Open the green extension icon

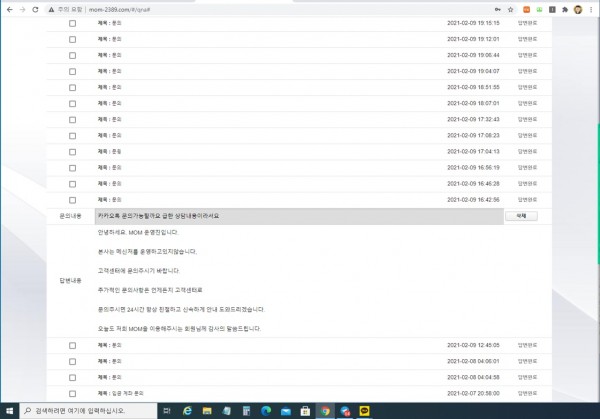click(539, 10)
